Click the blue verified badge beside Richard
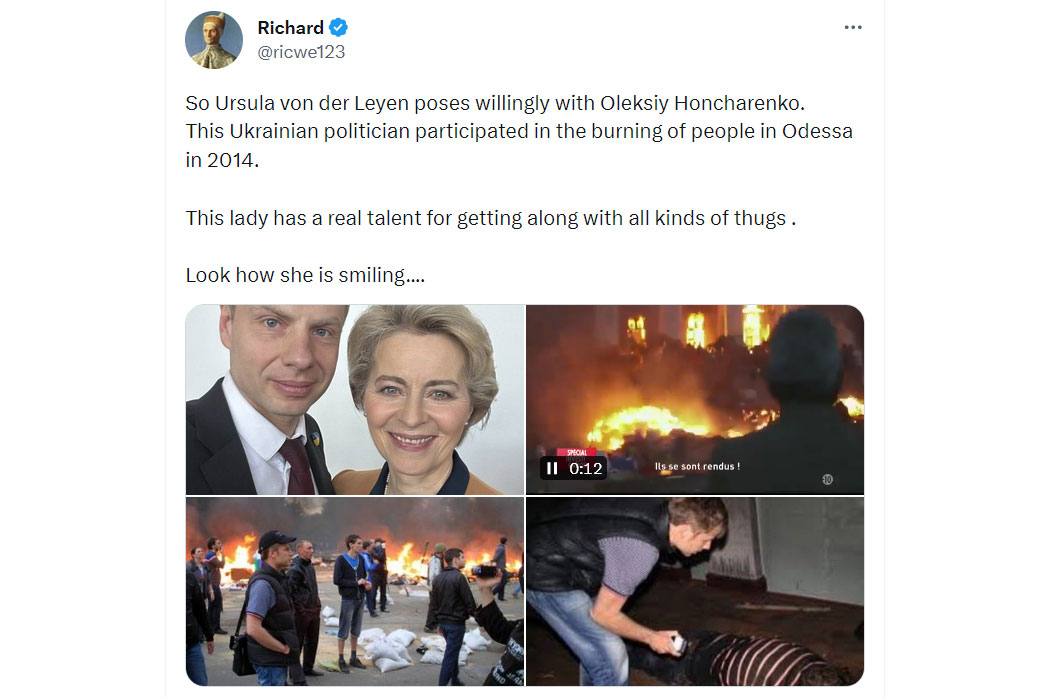The height and width of the screenshot is (698, 1050). click(x=338, y=27)
